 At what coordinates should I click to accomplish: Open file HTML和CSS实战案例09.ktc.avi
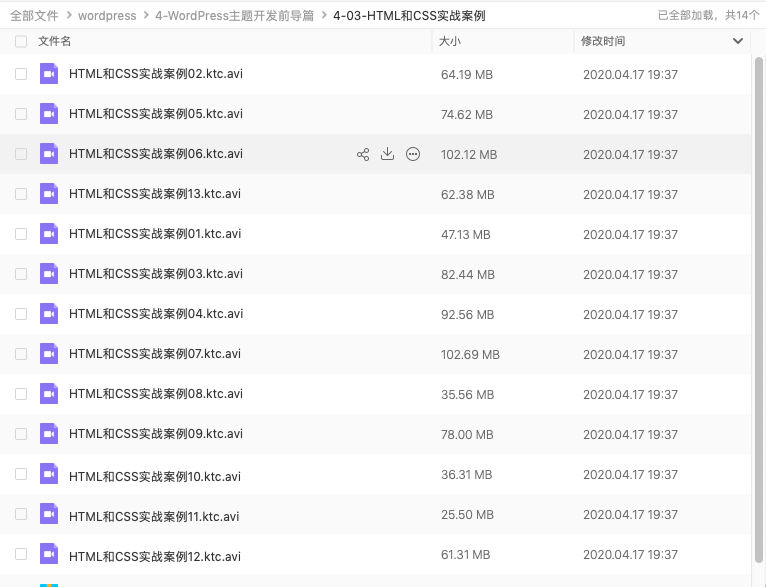(x=156, y=434)
